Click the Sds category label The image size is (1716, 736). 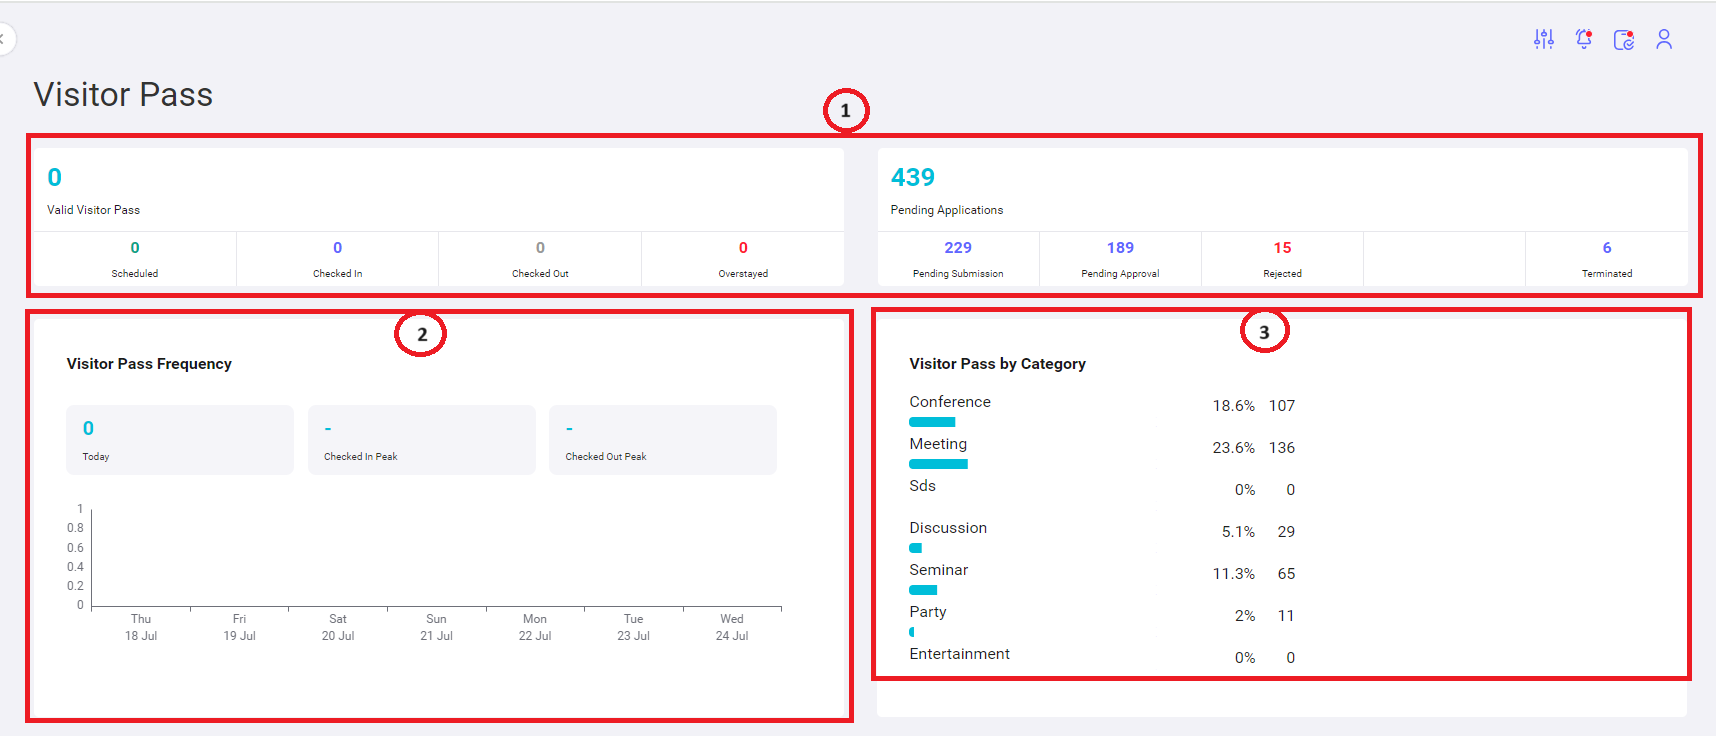[x=922, y=486]
